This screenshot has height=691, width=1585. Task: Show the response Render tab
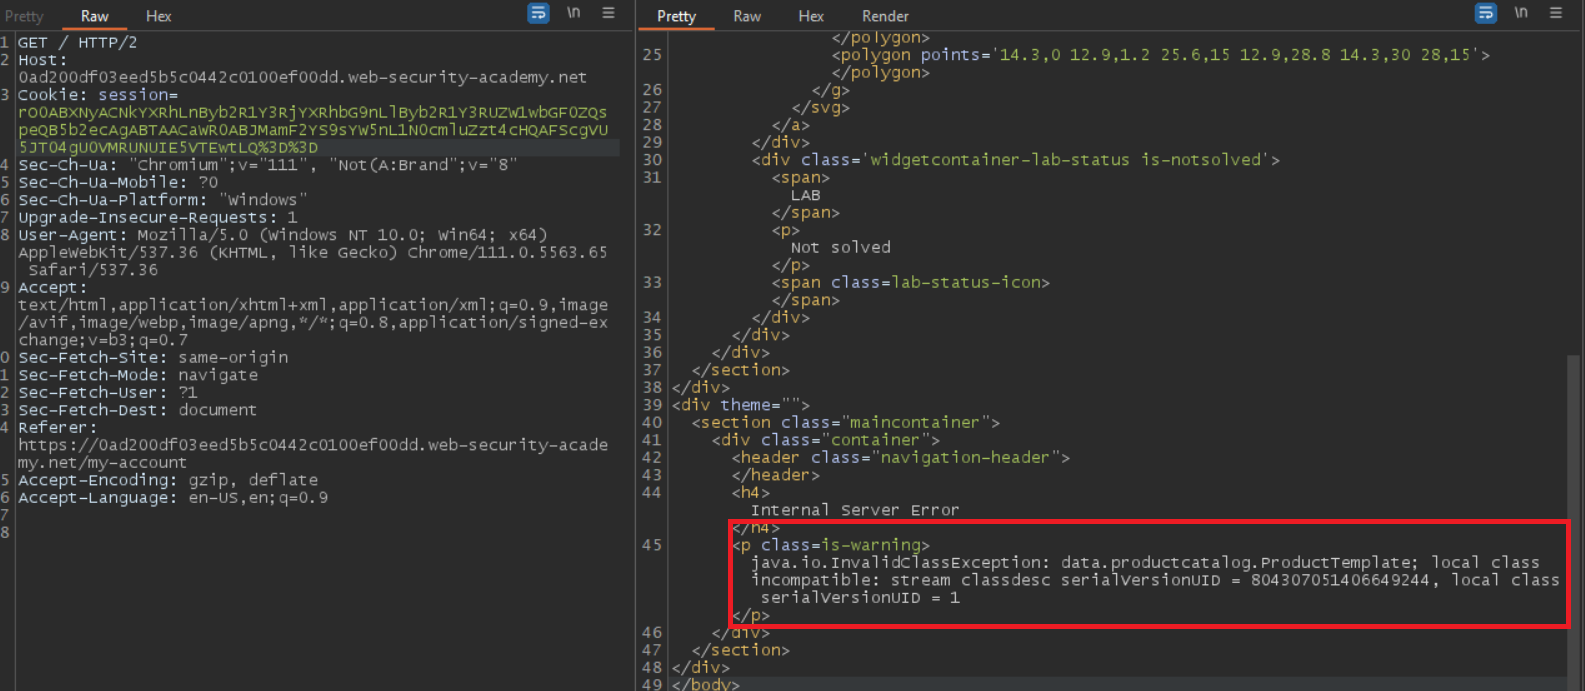(x=885, y=16)
